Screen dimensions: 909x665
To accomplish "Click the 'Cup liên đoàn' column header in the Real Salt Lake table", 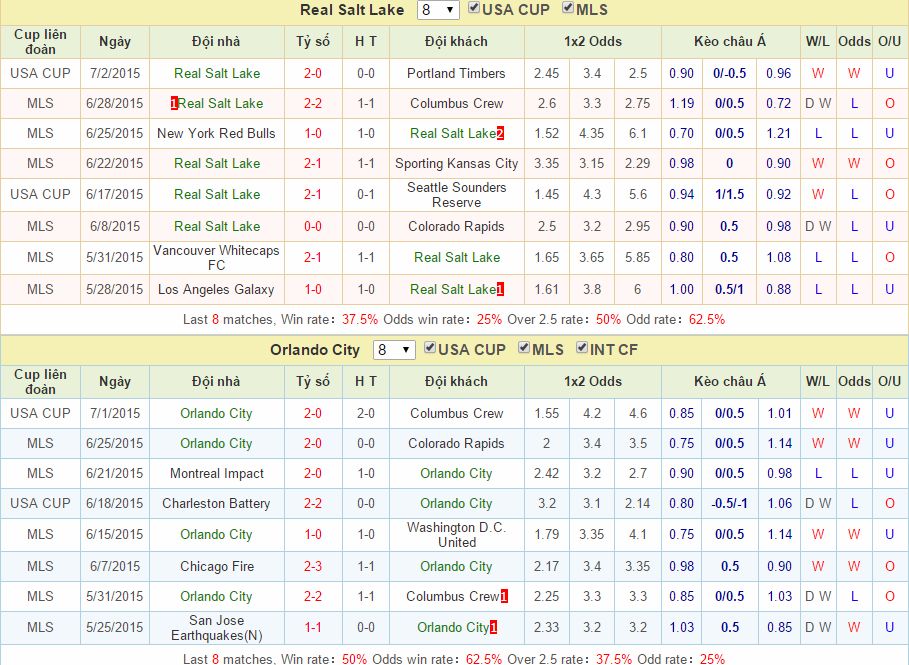I will point(40,42).
